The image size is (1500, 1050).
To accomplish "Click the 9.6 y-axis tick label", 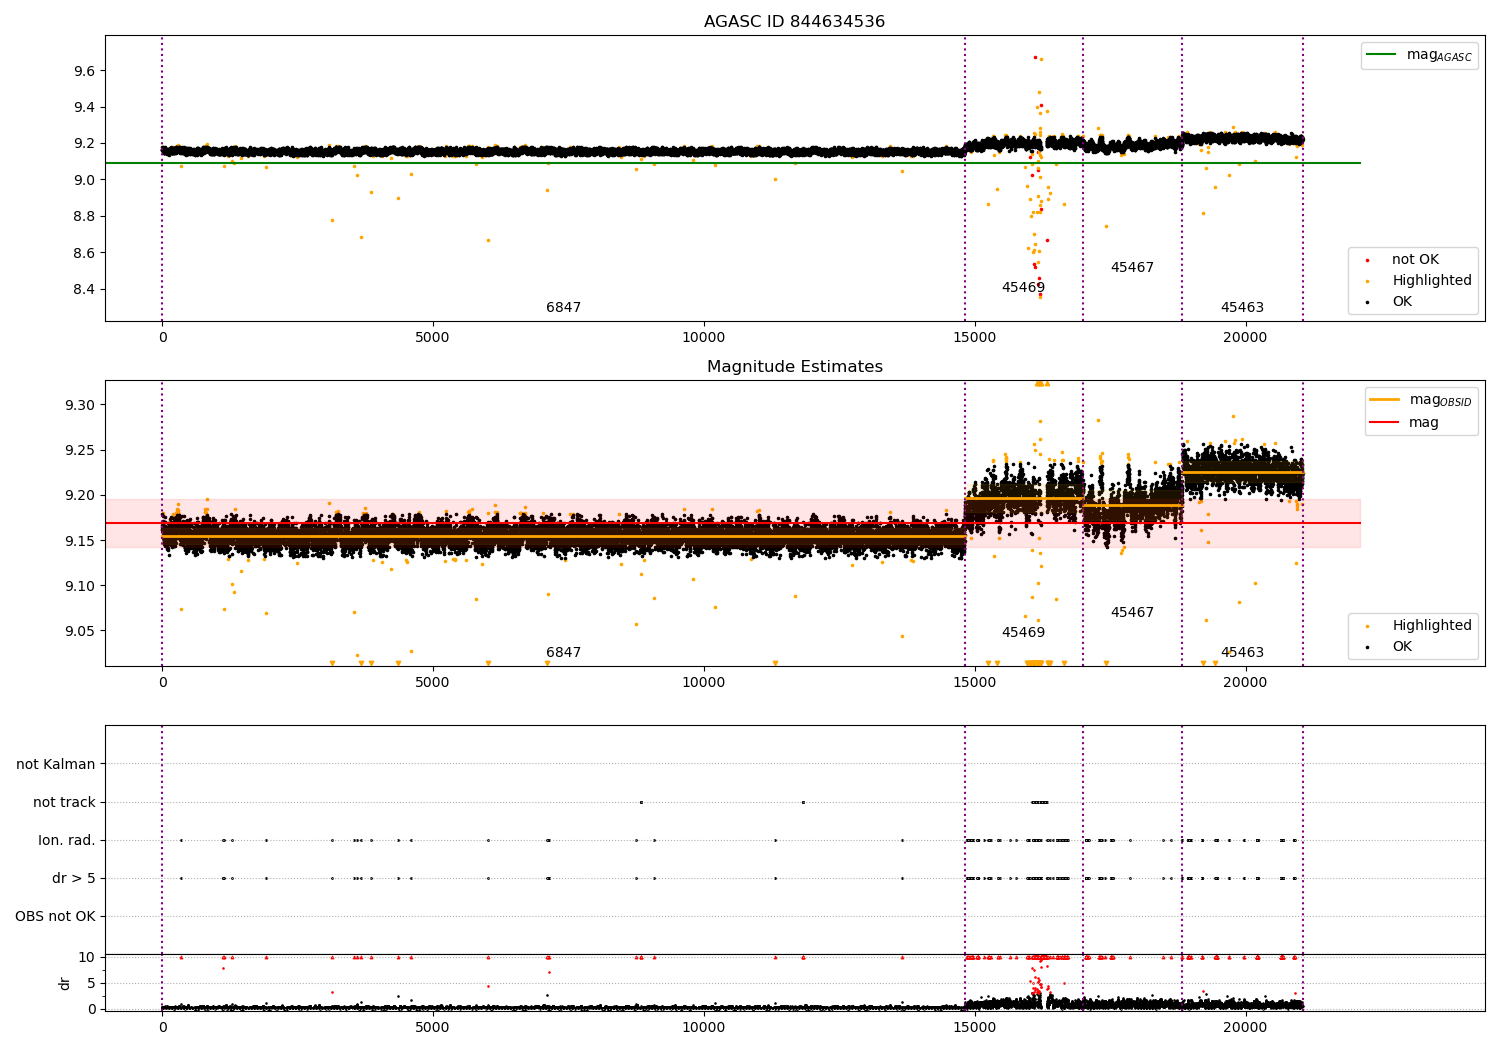I will click(x=84, y=71).
